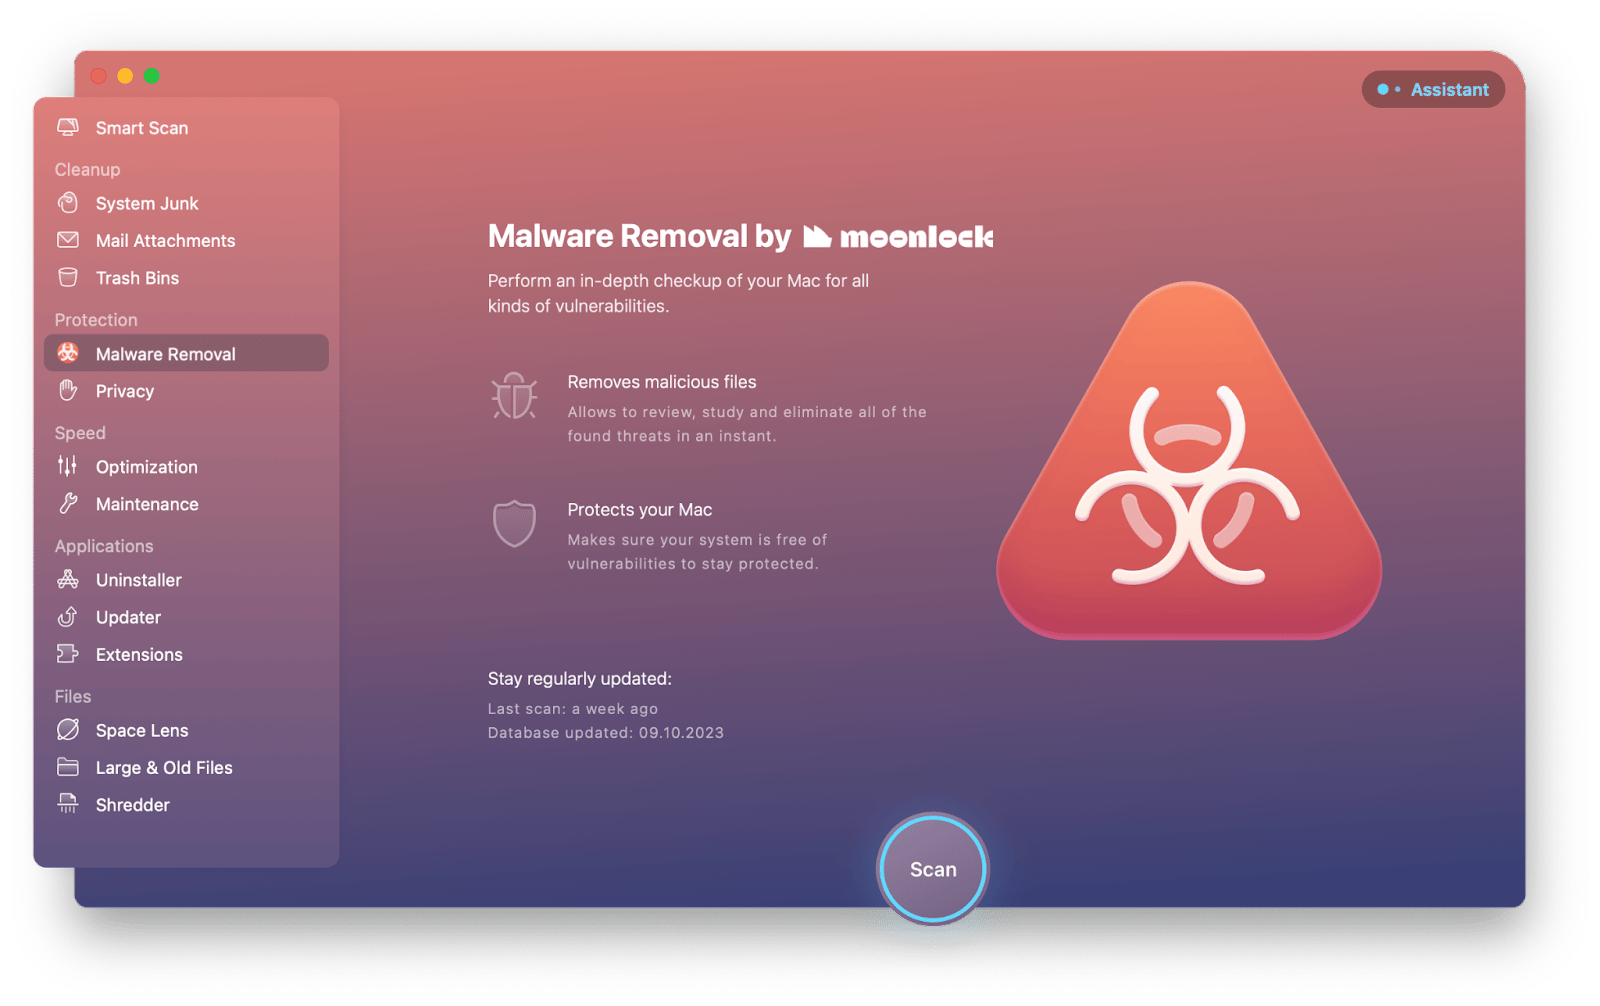This screenshot has width=1600, height=1006.
Task: Click 'Protects your Mac' heading
Action: [640, 509]
